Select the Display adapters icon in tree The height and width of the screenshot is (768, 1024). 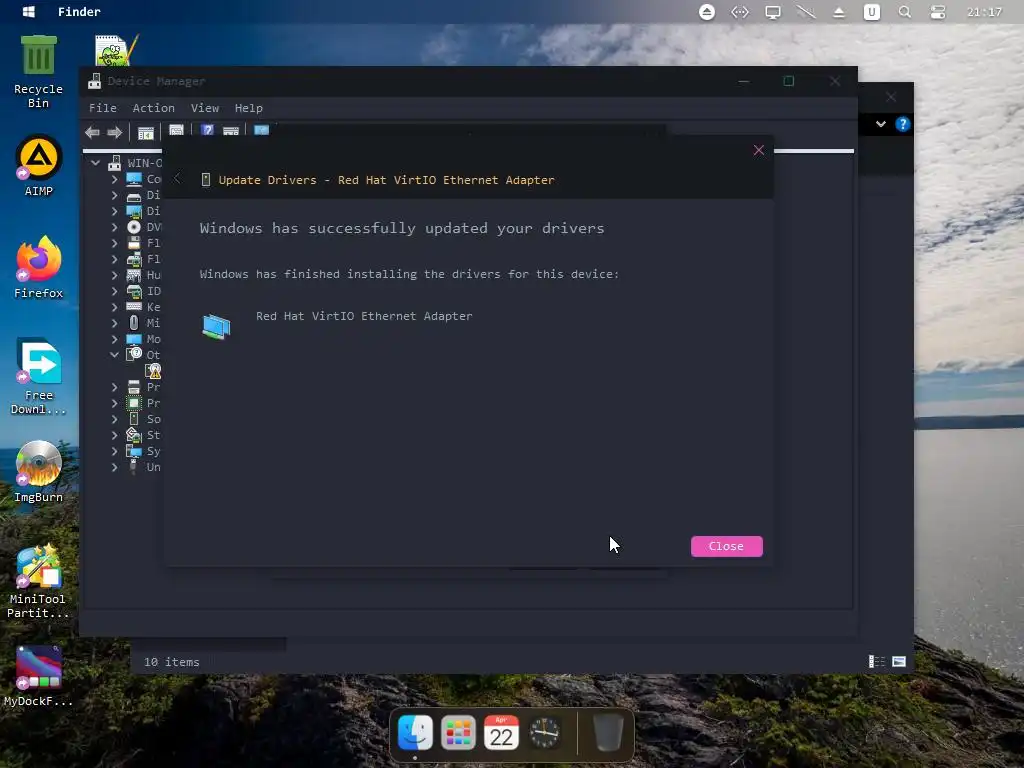point(134,211)
